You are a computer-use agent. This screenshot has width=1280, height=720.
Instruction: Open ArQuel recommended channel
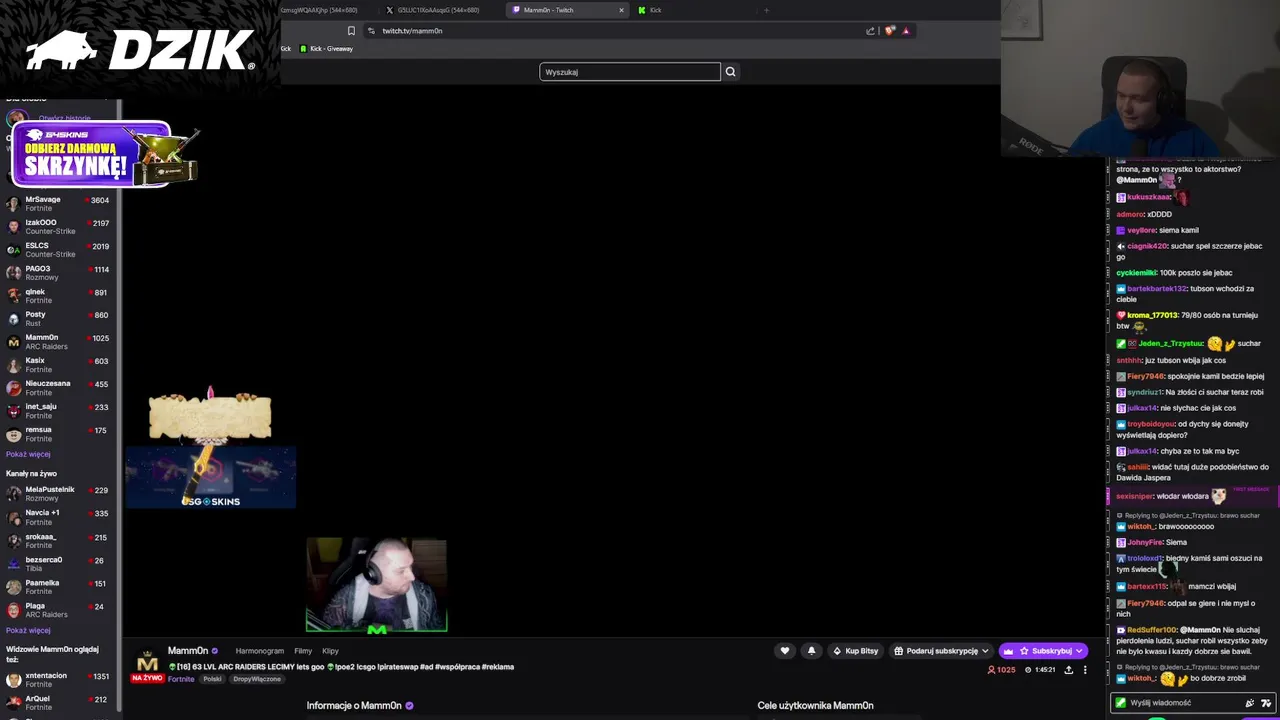[59, 703]
